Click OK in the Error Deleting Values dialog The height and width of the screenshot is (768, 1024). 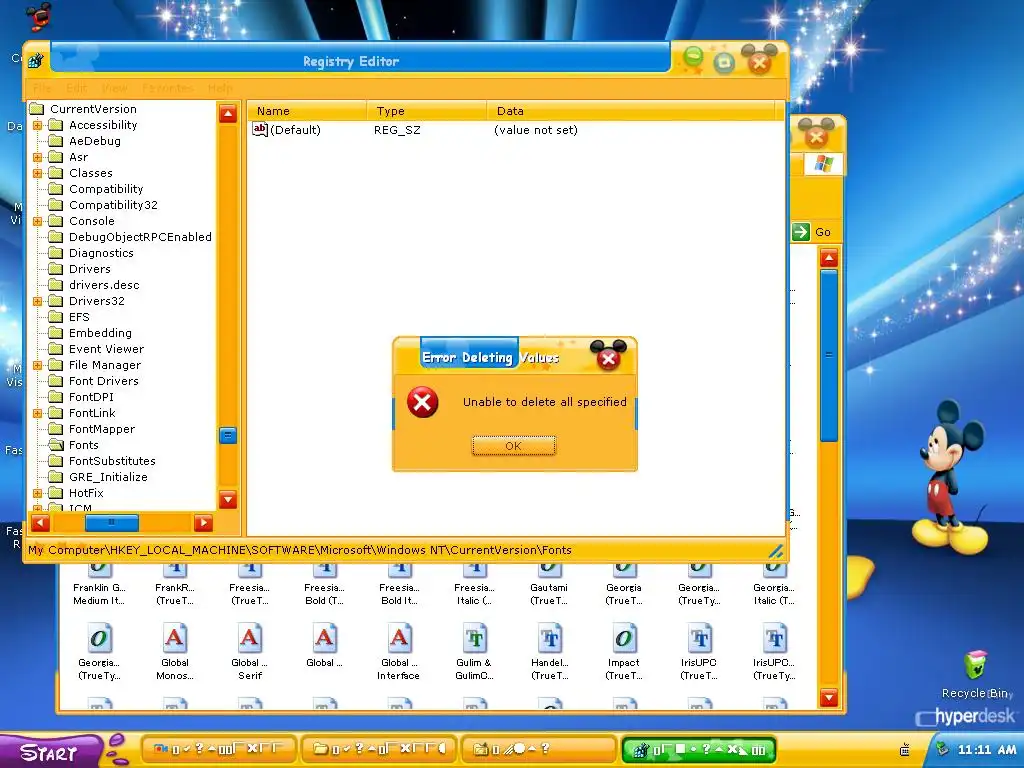(x=514, y=446)
